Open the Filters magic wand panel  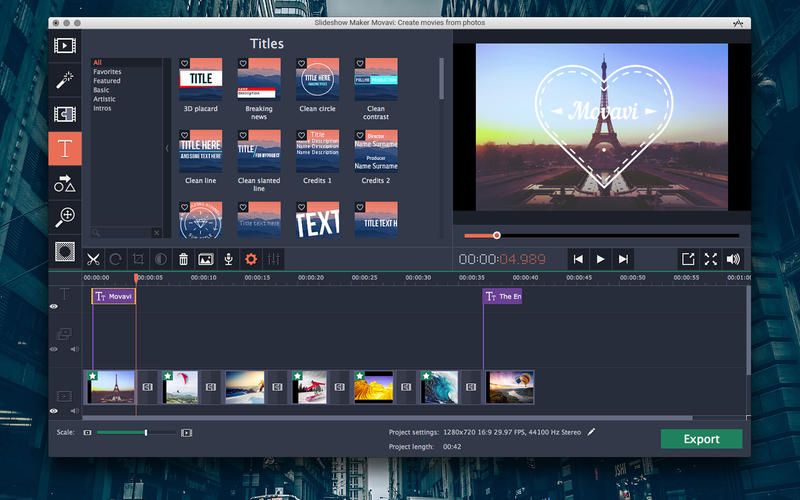pyautogui.click(x=65, y=79)
